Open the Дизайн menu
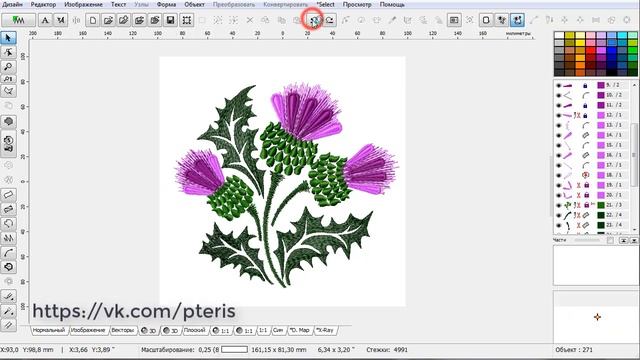 click(x=12, y=4)
